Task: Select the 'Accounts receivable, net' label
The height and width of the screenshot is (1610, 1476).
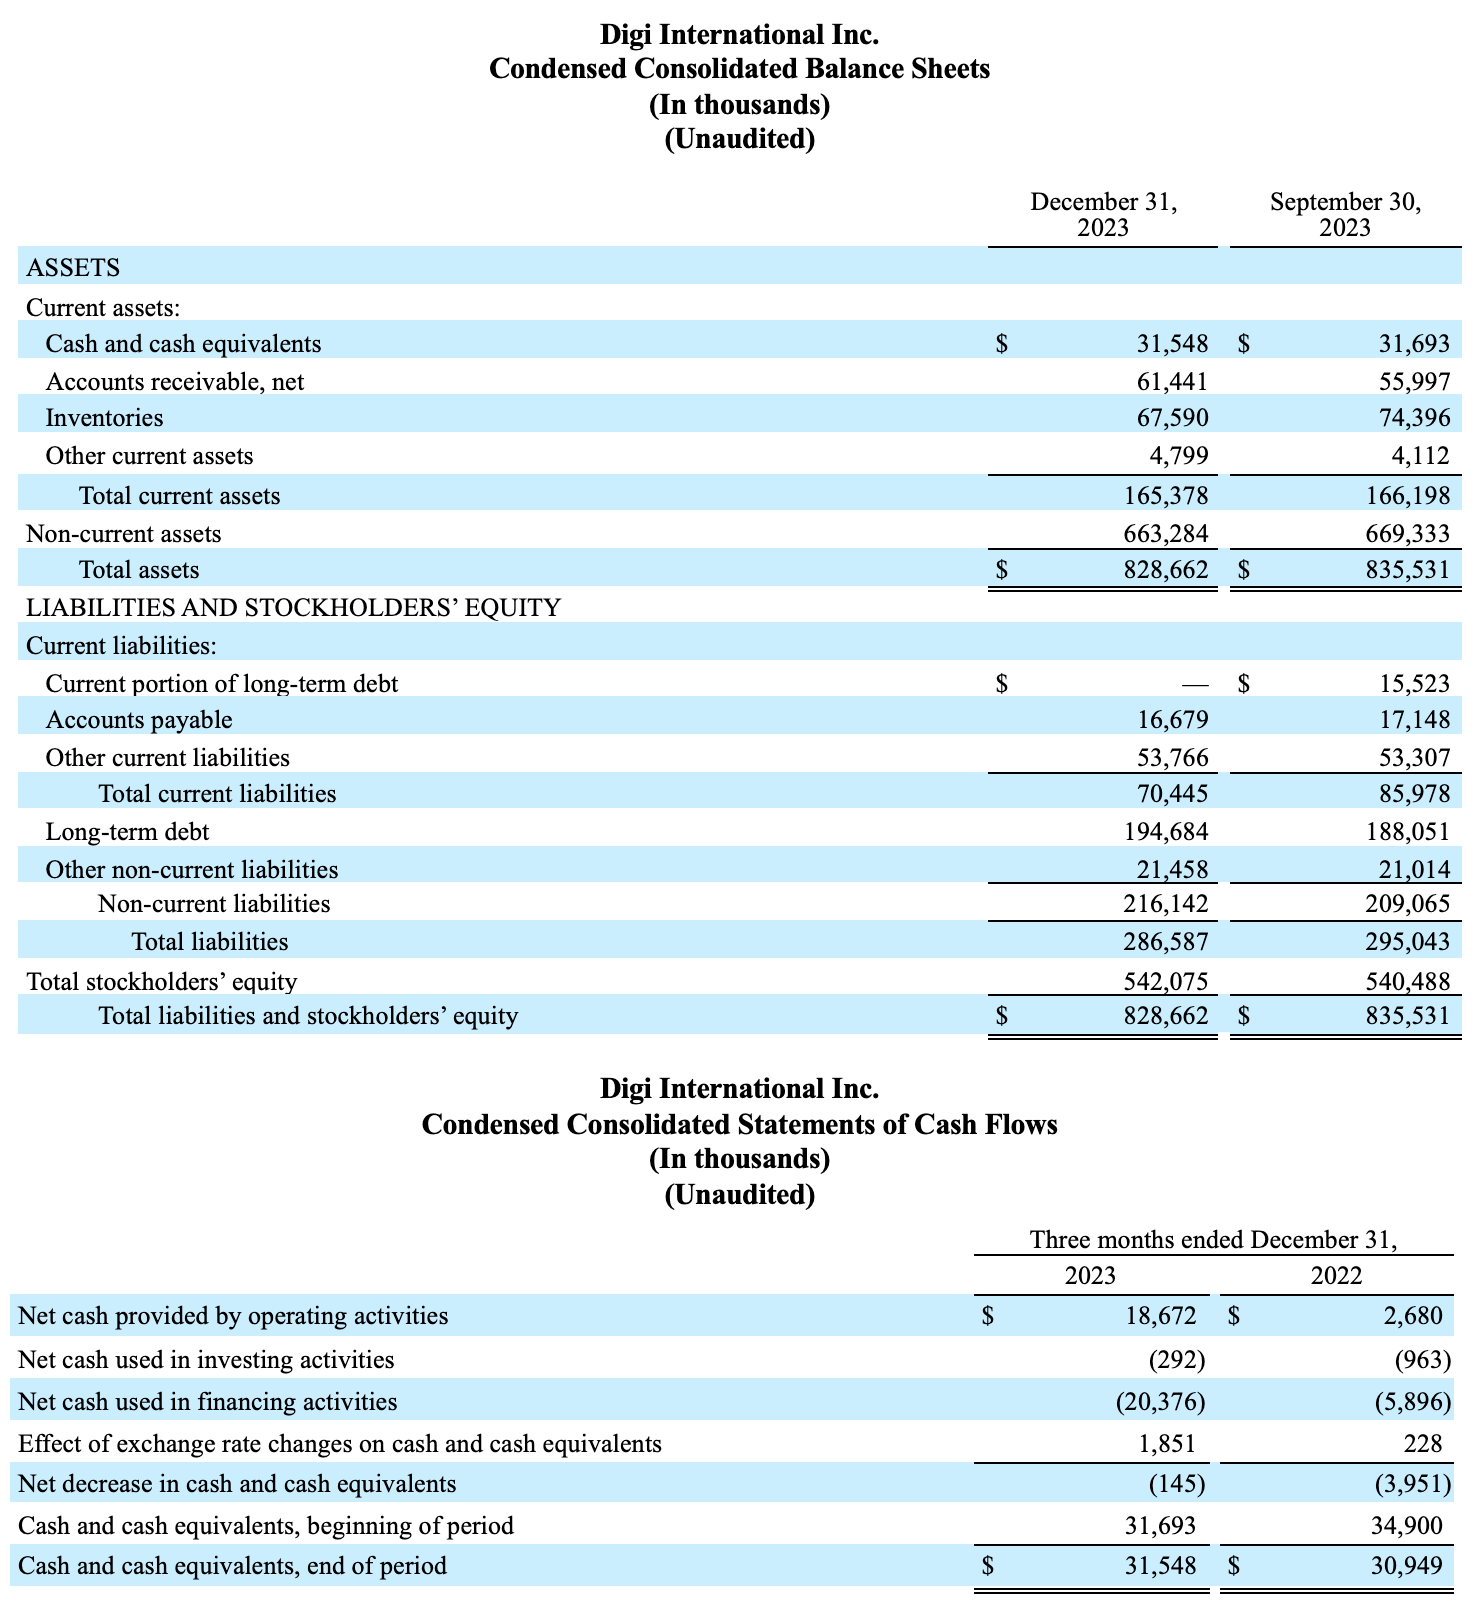Action: 175,381
